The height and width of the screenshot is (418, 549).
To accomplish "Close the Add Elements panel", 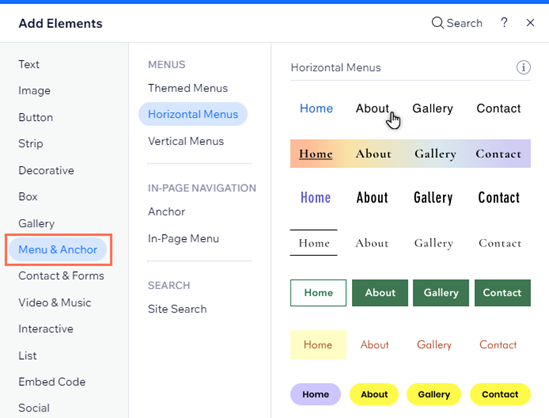I will coord(530,23).
